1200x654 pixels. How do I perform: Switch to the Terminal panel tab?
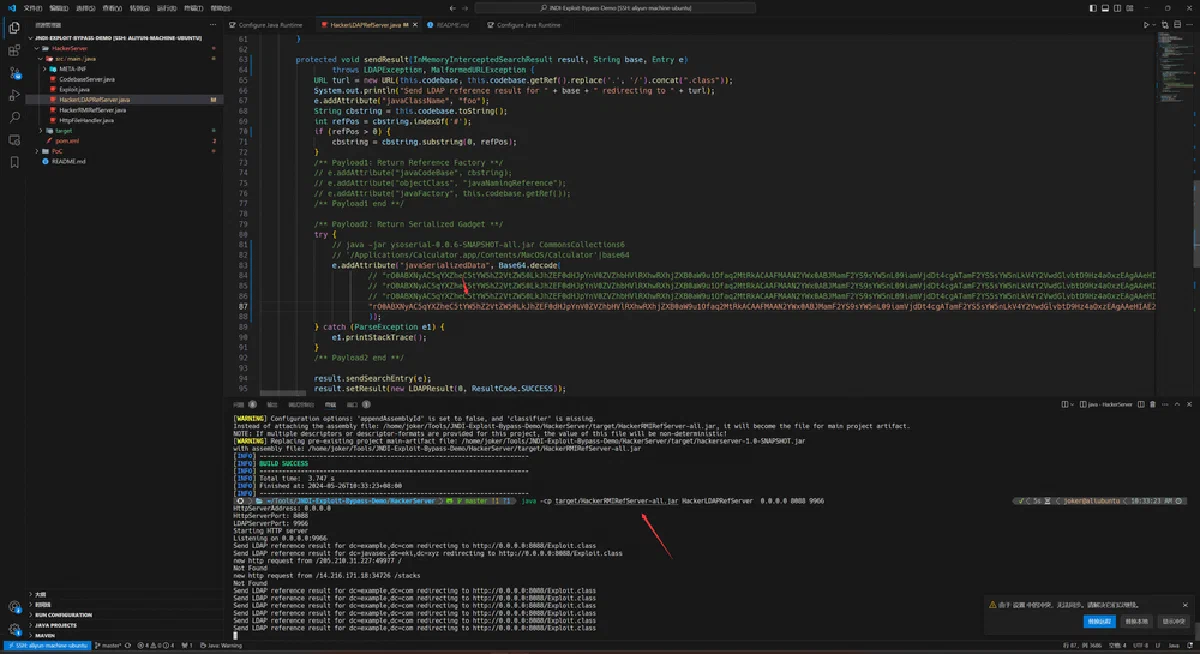click(x=331, y=404)
